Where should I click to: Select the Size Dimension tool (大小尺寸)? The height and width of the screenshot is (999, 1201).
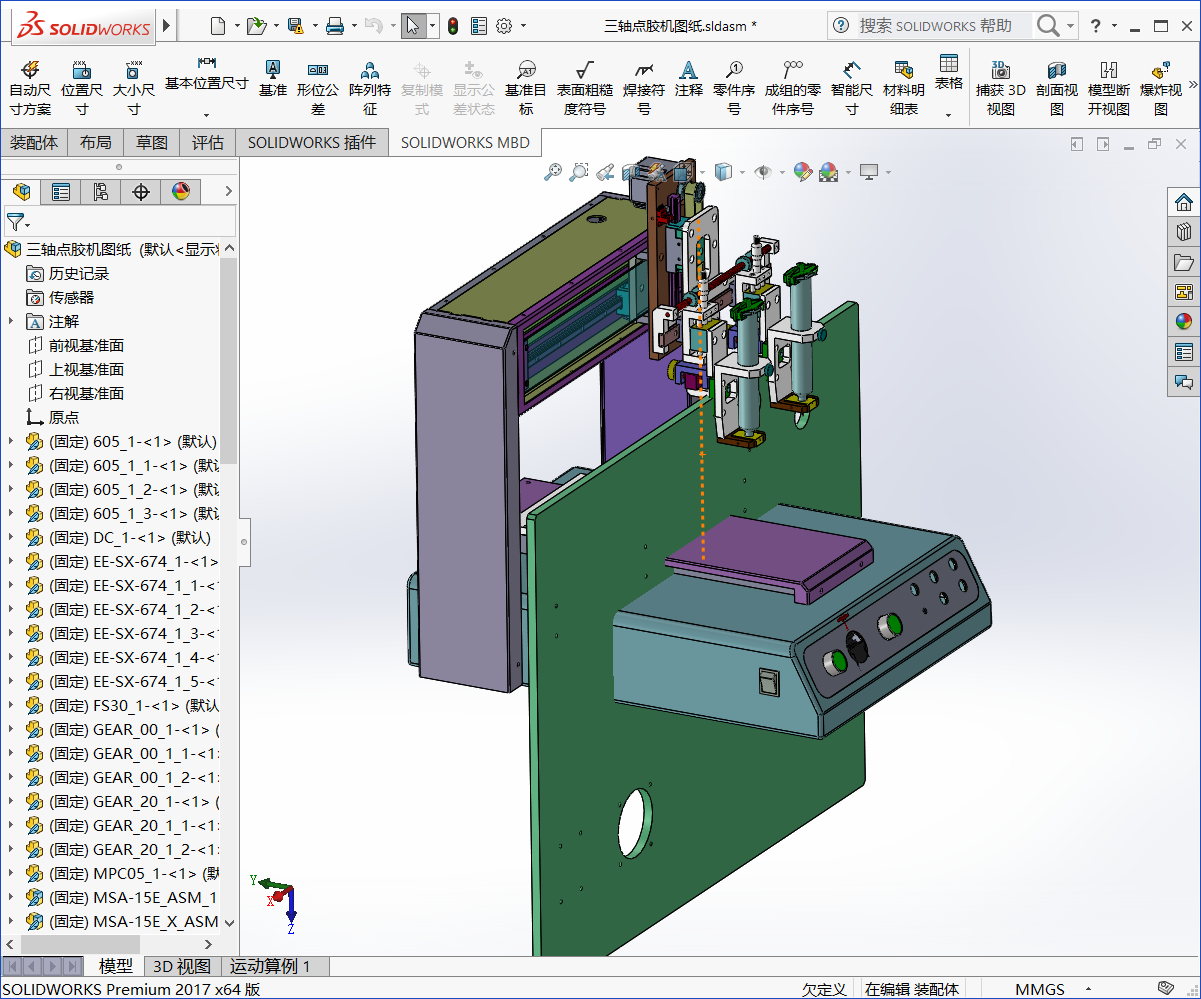click(x=133, y=87)
